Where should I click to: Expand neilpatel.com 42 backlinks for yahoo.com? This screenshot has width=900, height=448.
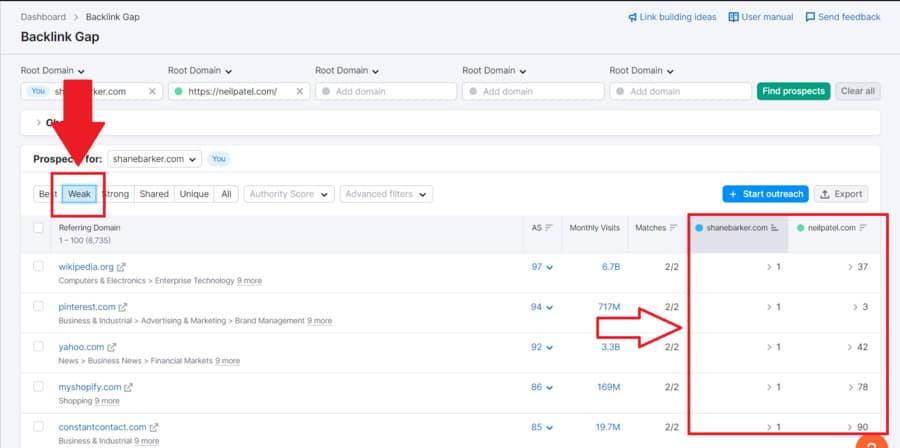pyautogui.click(x=858, y=347)
